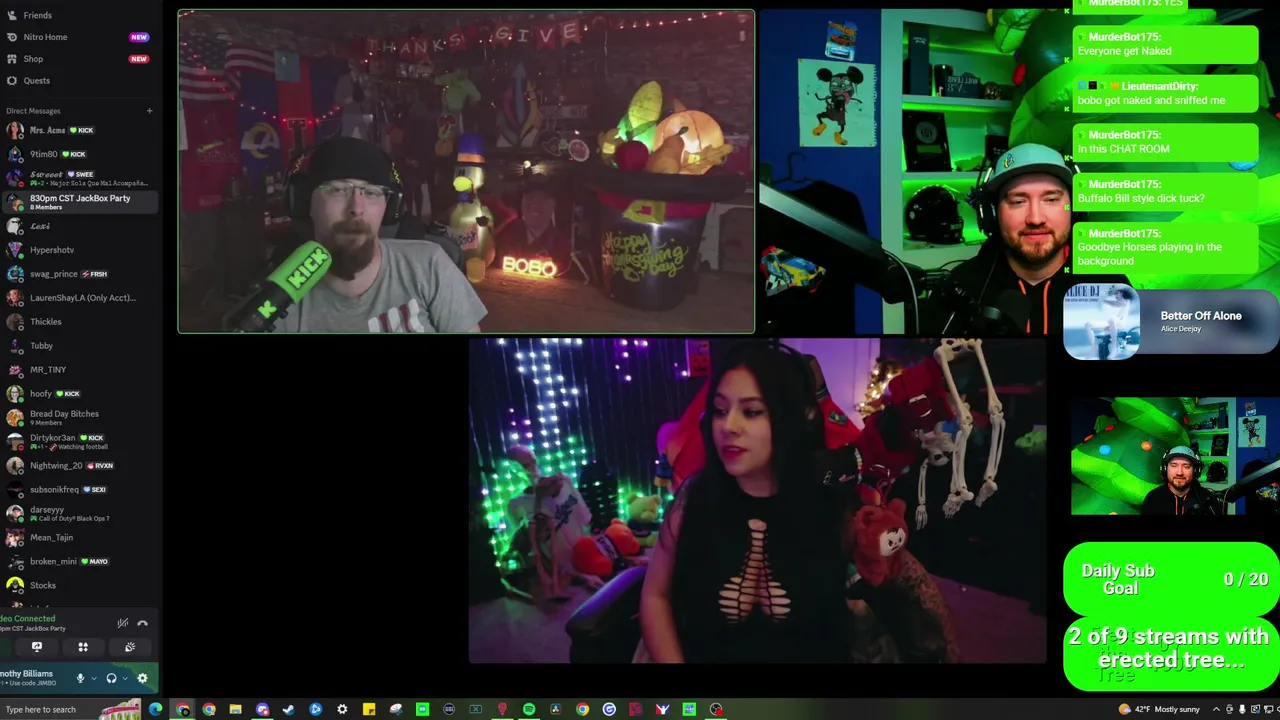Open the hoofy direct message
1280x720 pixels.
tap(79, 394)
